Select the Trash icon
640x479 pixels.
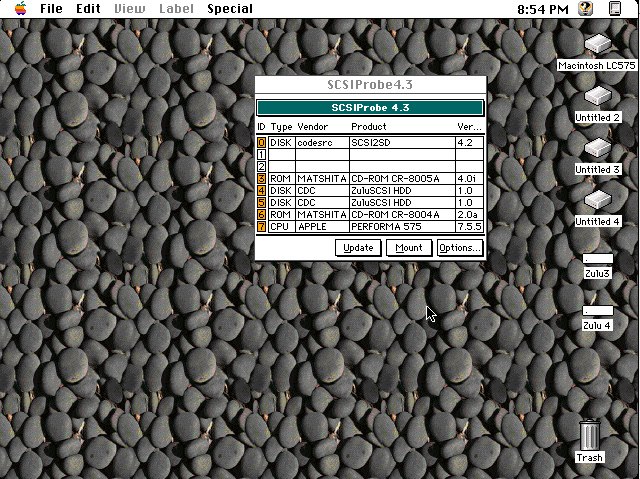589,435
